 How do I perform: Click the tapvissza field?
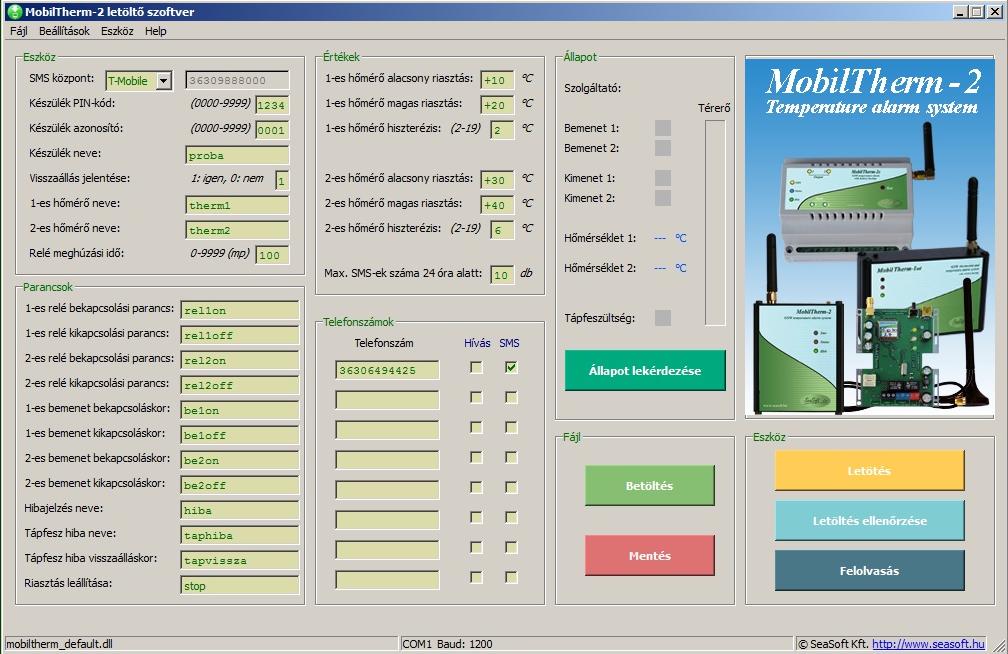coord(240,561)
